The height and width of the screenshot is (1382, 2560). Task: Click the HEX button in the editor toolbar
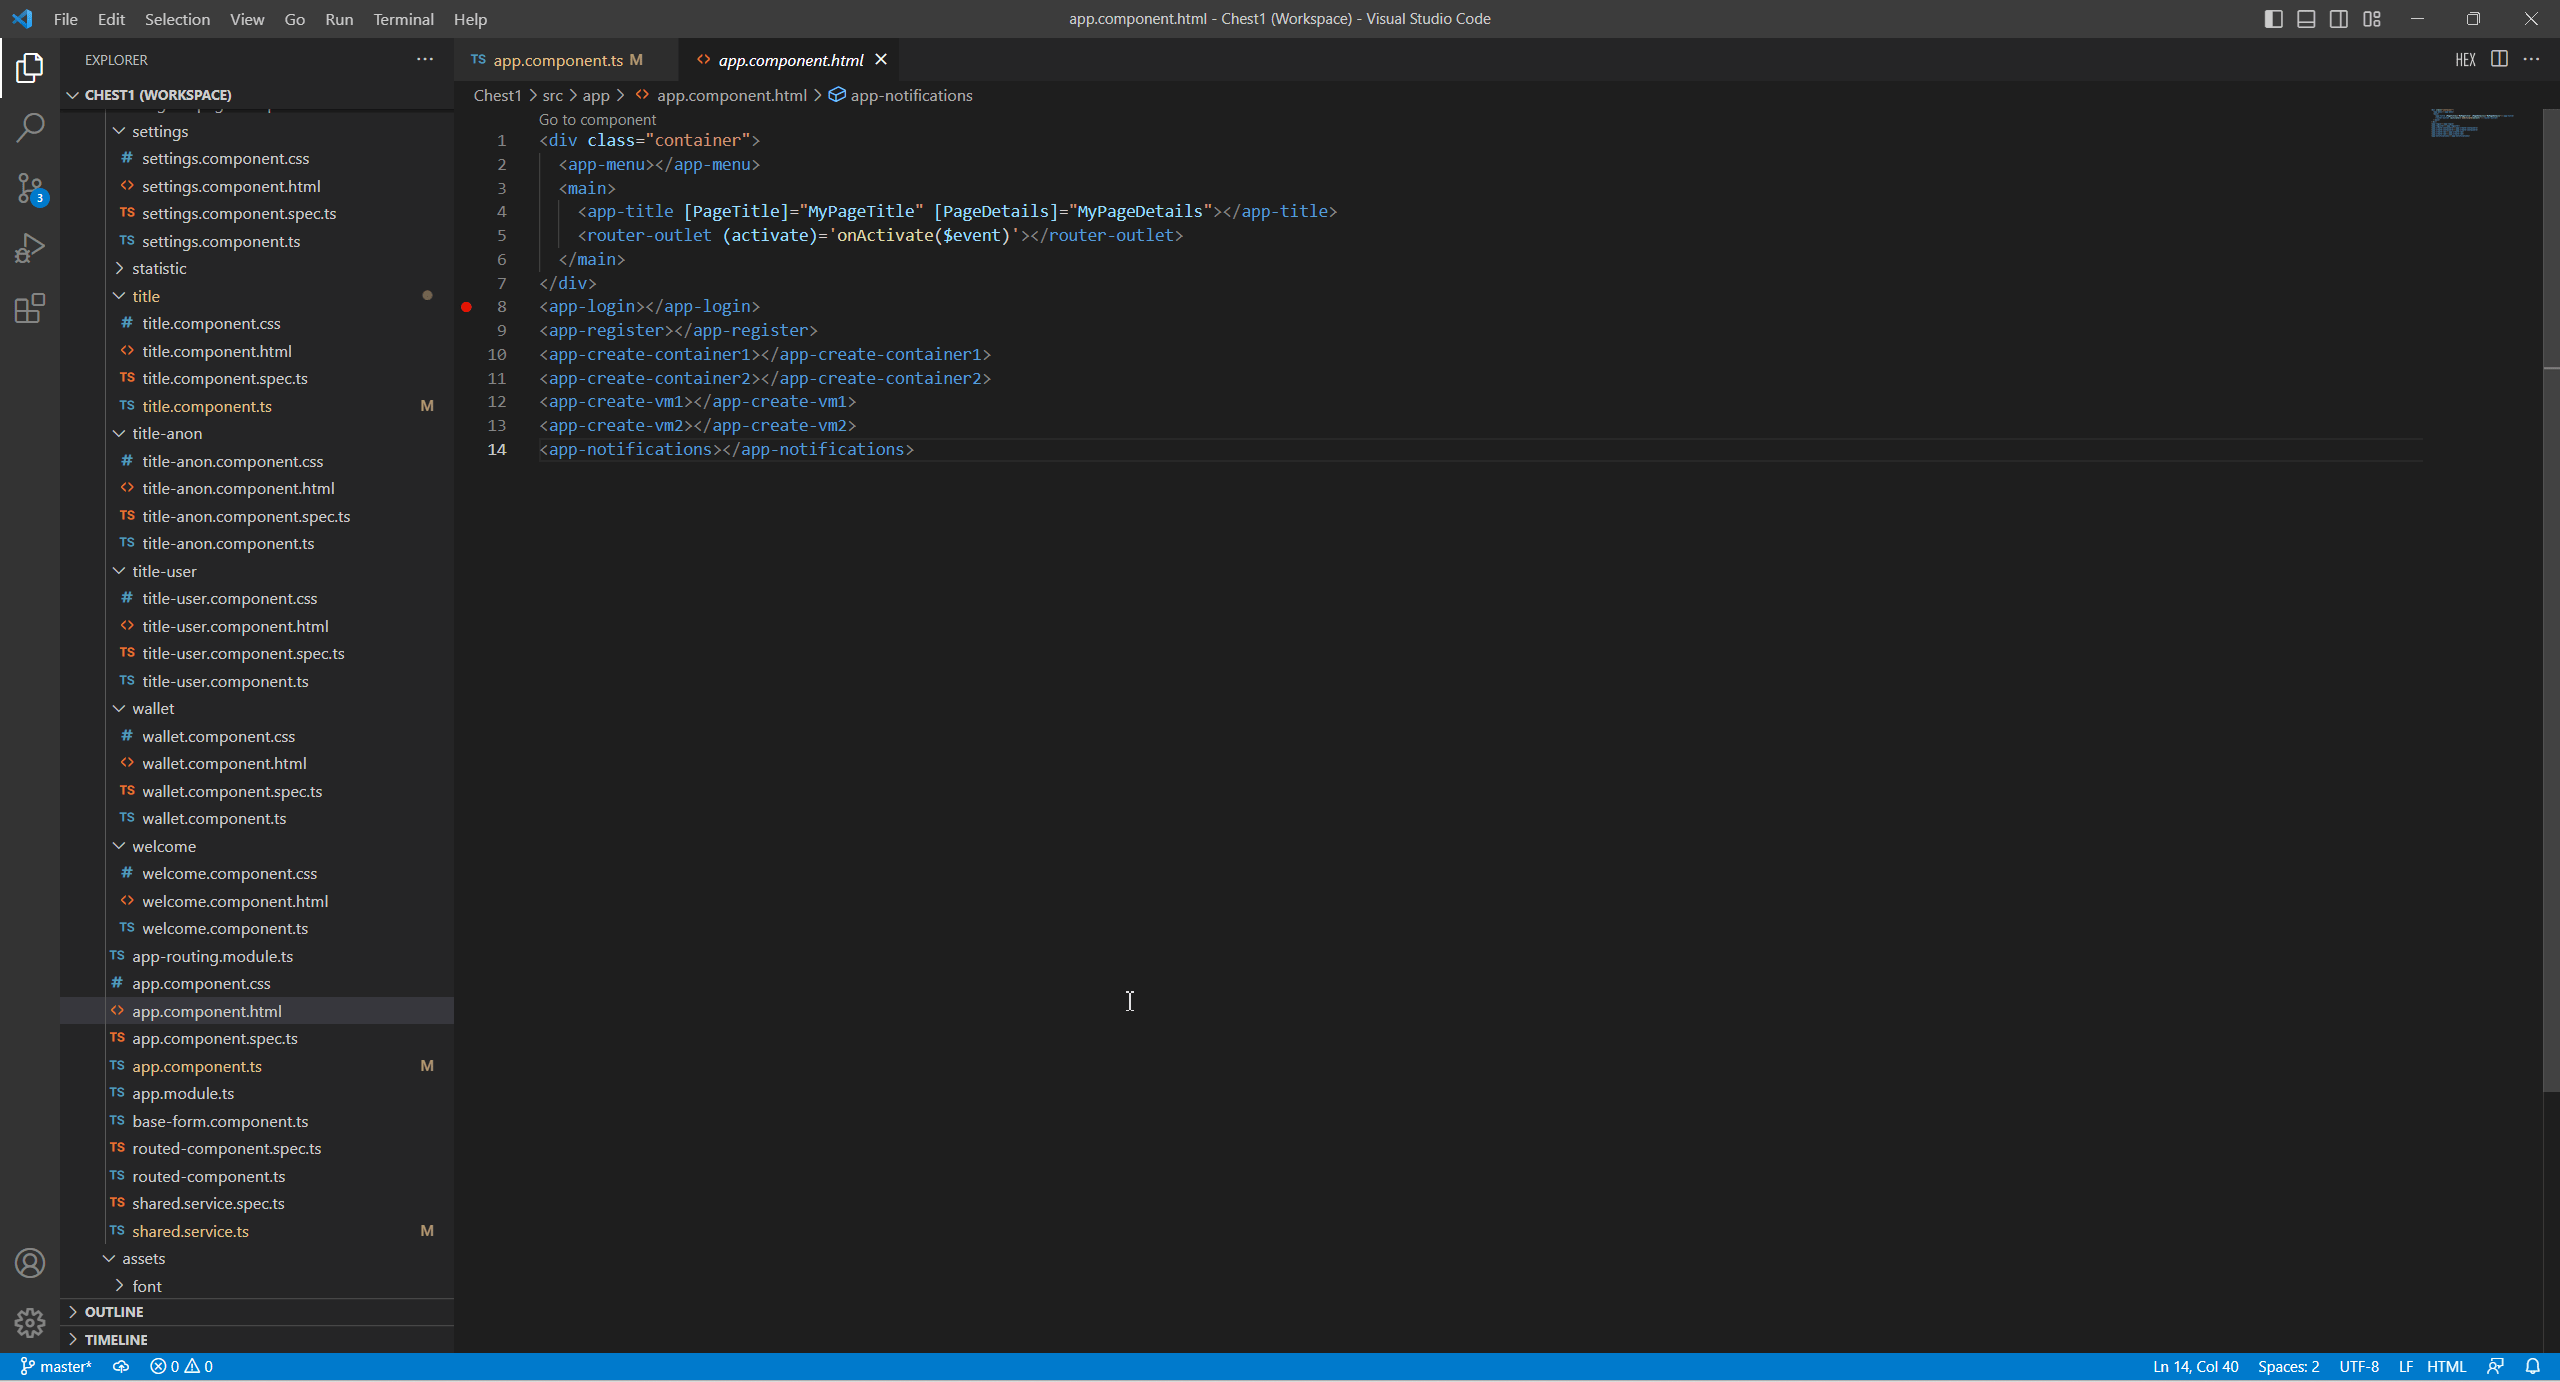click(x=2464, y=59)
